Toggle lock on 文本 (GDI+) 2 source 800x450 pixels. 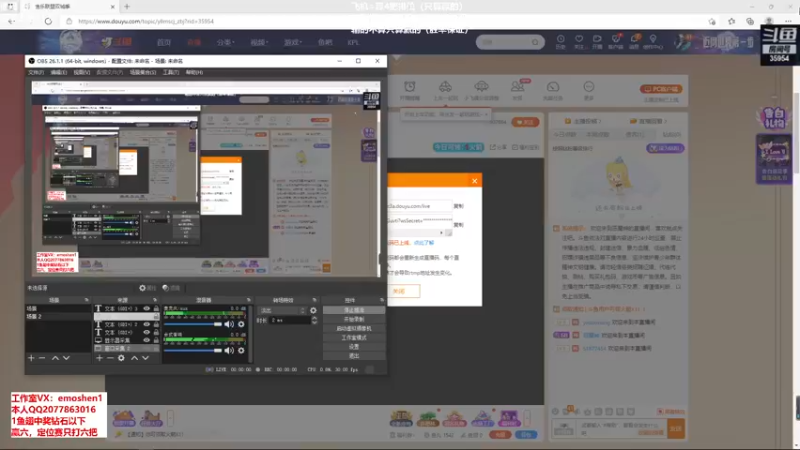156,324
